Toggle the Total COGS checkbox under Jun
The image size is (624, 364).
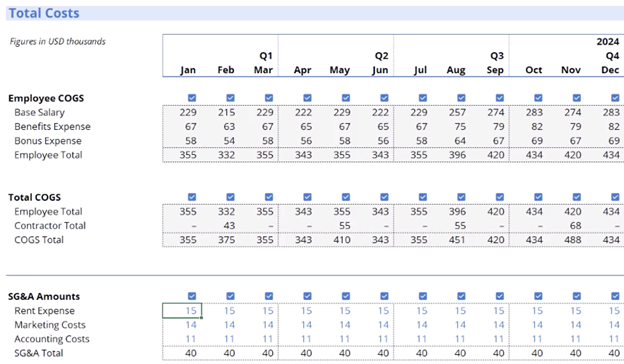[x=384, y=197]
